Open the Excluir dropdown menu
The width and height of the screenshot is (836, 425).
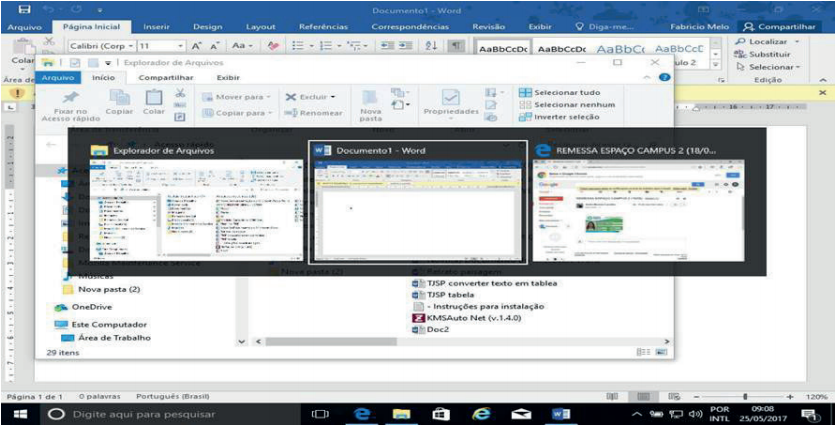312,97
